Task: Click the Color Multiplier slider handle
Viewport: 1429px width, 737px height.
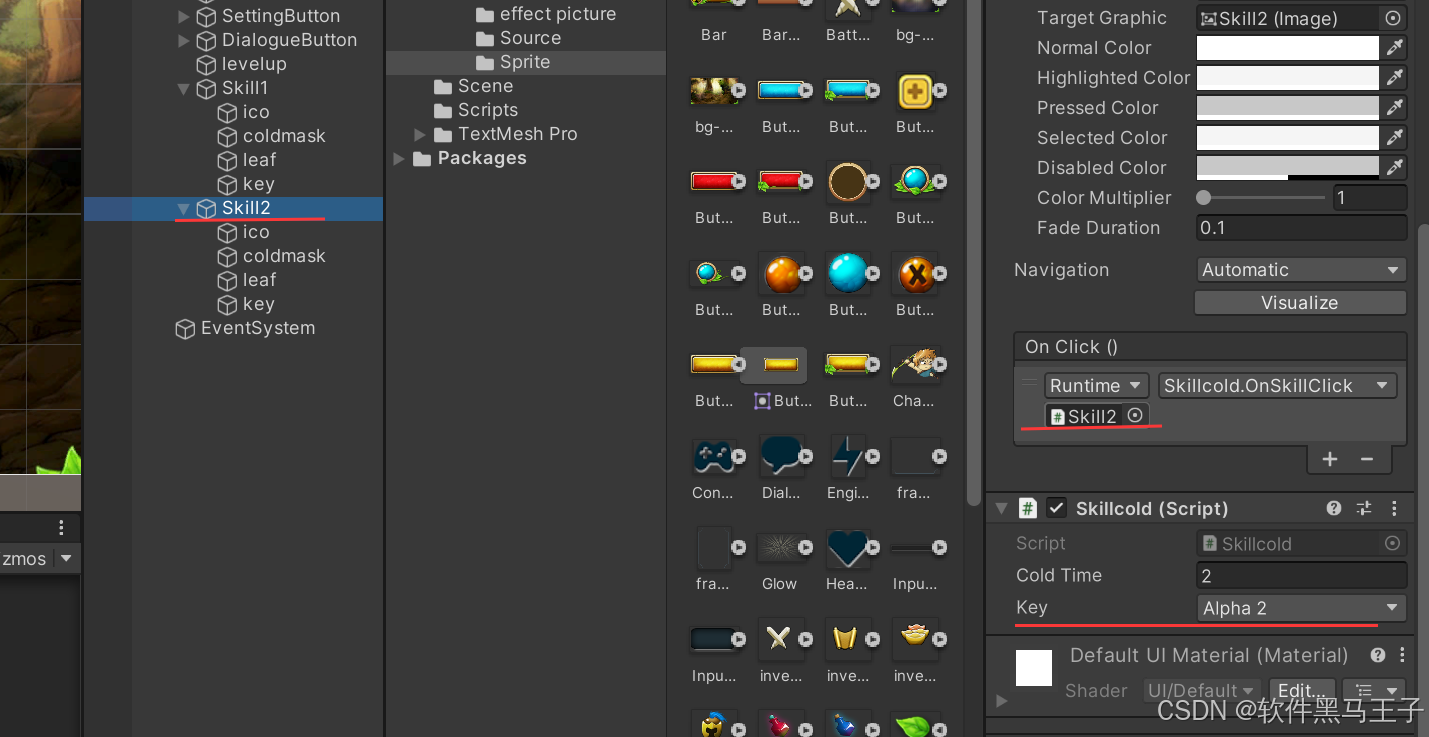Action: [x=1204, y=198]
